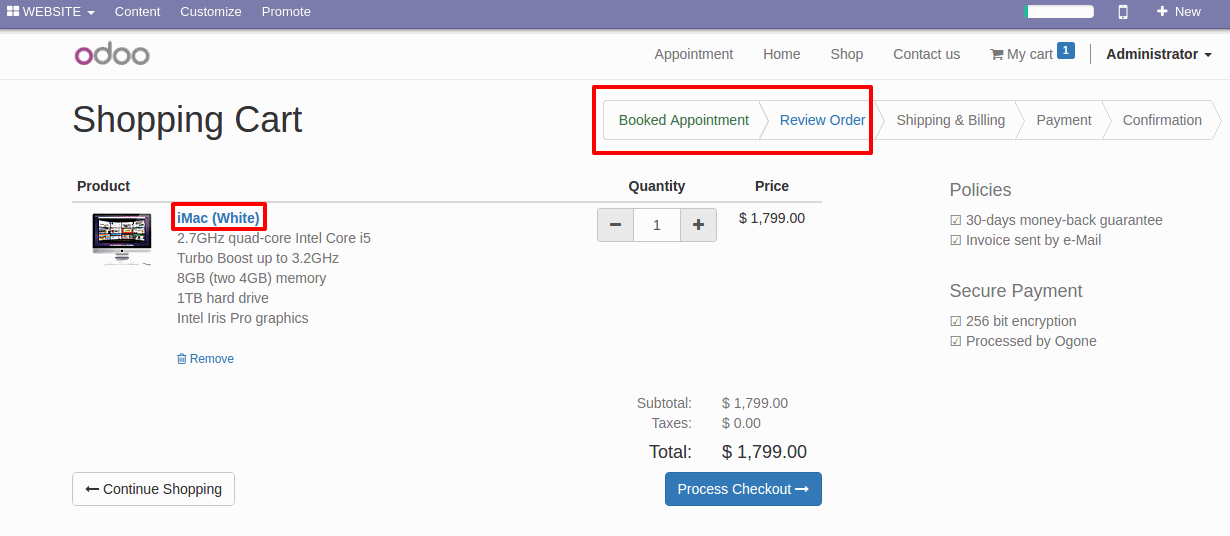Click Intel Iris Pro graphics description line
Image resolution: width=1230 pixels, height=536 pixels.
[243, 318]
